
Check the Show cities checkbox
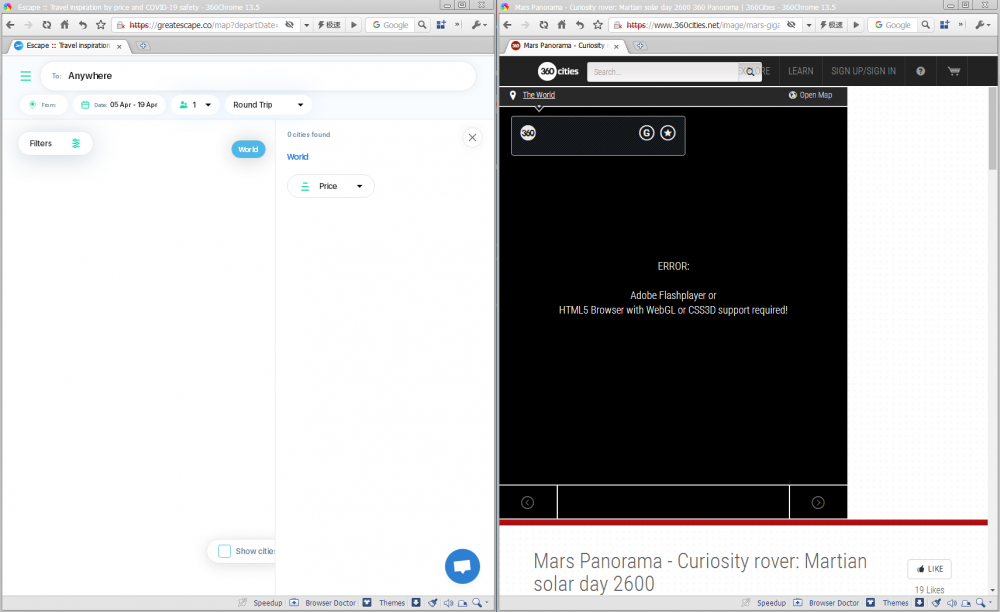(225, 551)
